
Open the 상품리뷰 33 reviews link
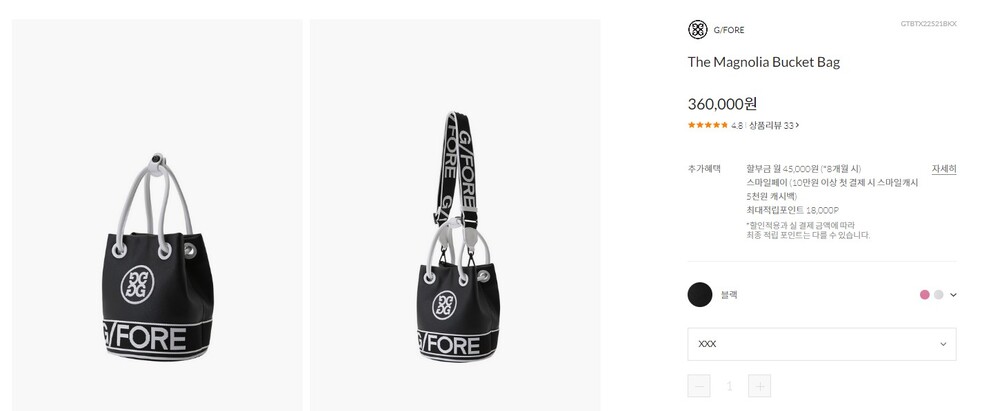[771, 125]
